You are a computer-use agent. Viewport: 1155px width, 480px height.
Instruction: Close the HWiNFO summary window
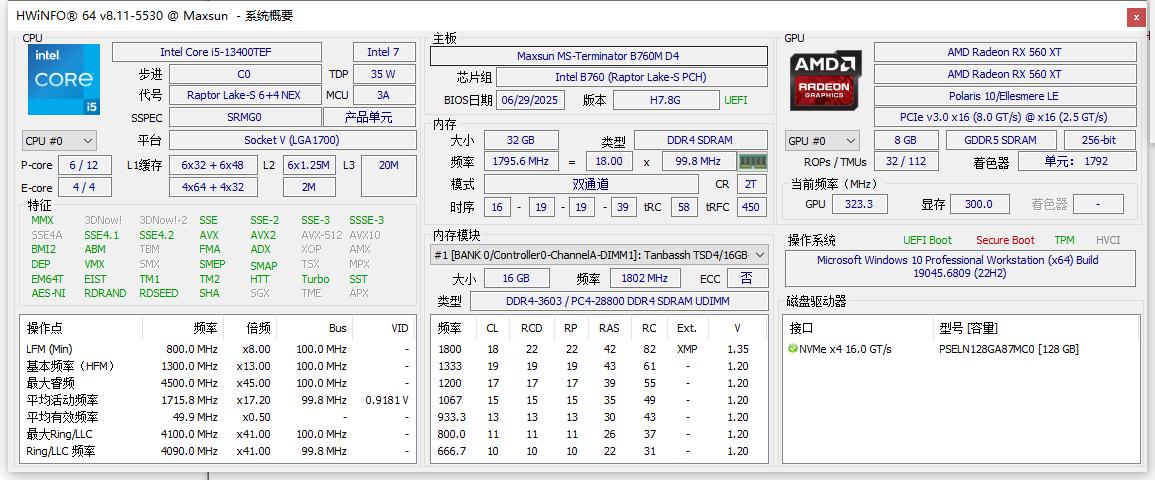pyautogui.click(x=1137, y=18)
